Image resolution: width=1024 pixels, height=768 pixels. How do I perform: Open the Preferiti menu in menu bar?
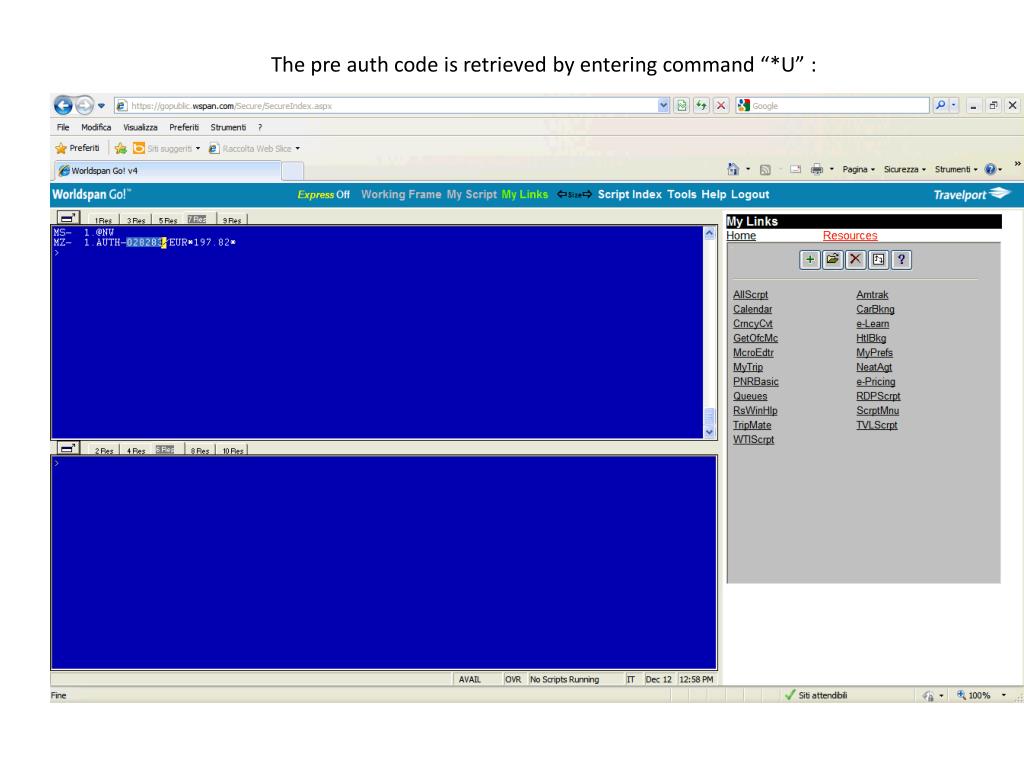point(184,127)
